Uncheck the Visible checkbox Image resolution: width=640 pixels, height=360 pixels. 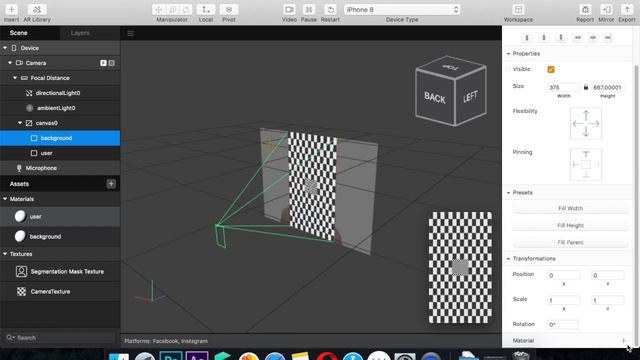click(551, 69)
